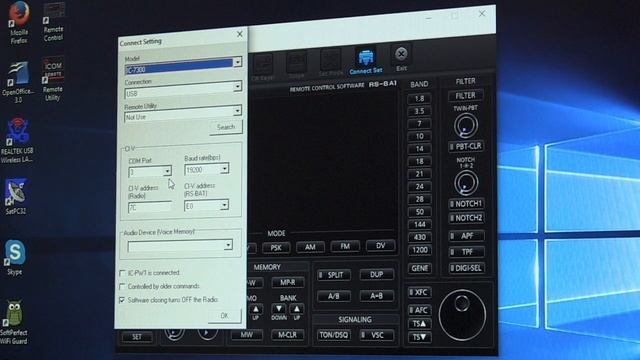Open the Remote Control desktop shortcut
Image resolution: width=640 pixels, height=360 pixels.
tap(53, 22)
